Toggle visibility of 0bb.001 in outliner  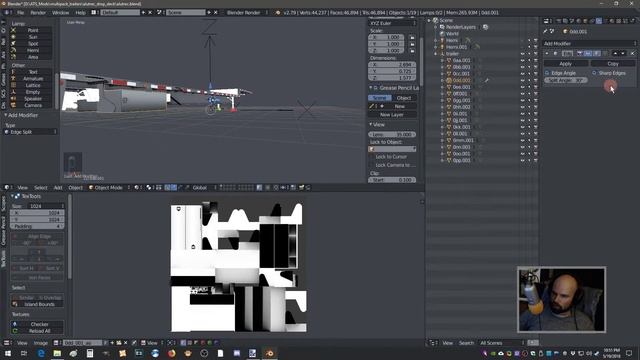pos(522,67)
